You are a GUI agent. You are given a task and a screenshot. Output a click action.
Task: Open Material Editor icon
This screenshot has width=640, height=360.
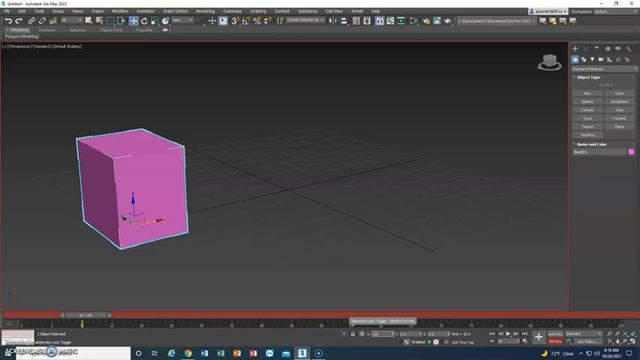pyautogui.click(x=414, y=21)
